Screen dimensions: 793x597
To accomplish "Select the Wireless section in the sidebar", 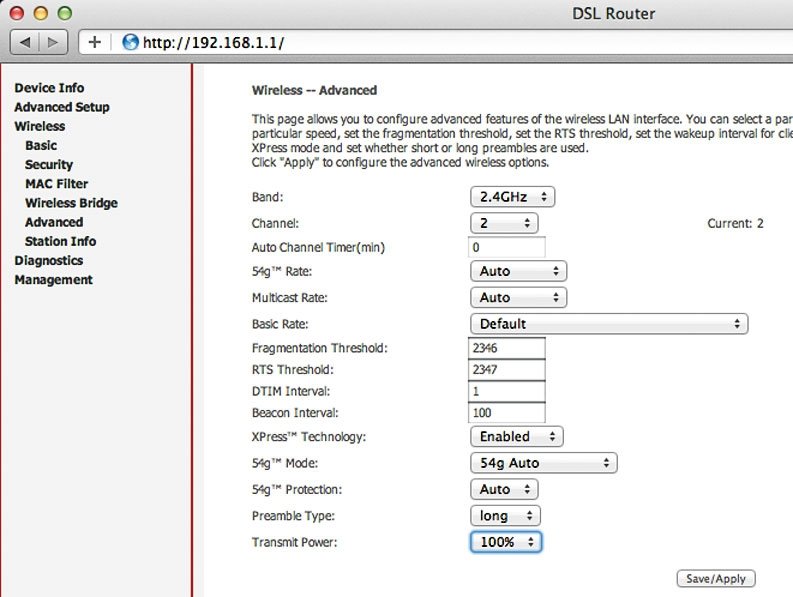I will click(x=39, y=126).
